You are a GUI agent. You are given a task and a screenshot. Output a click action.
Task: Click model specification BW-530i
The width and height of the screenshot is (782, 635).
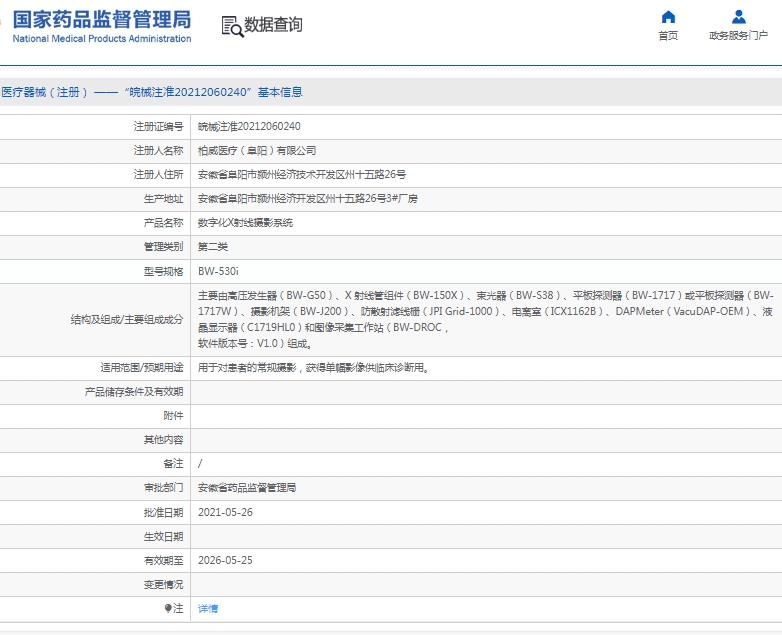[x=218, y=271]
